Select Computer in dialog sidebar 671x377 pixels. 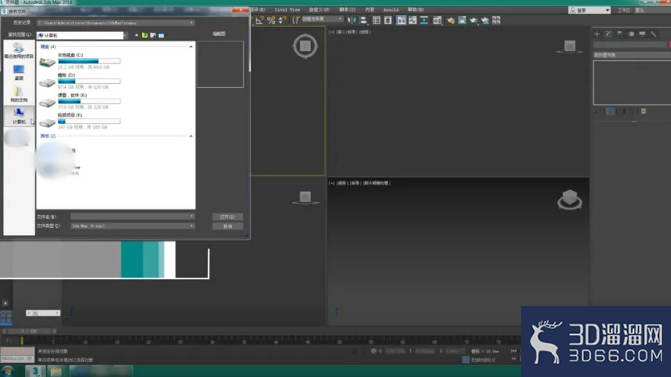coord(19,116)
